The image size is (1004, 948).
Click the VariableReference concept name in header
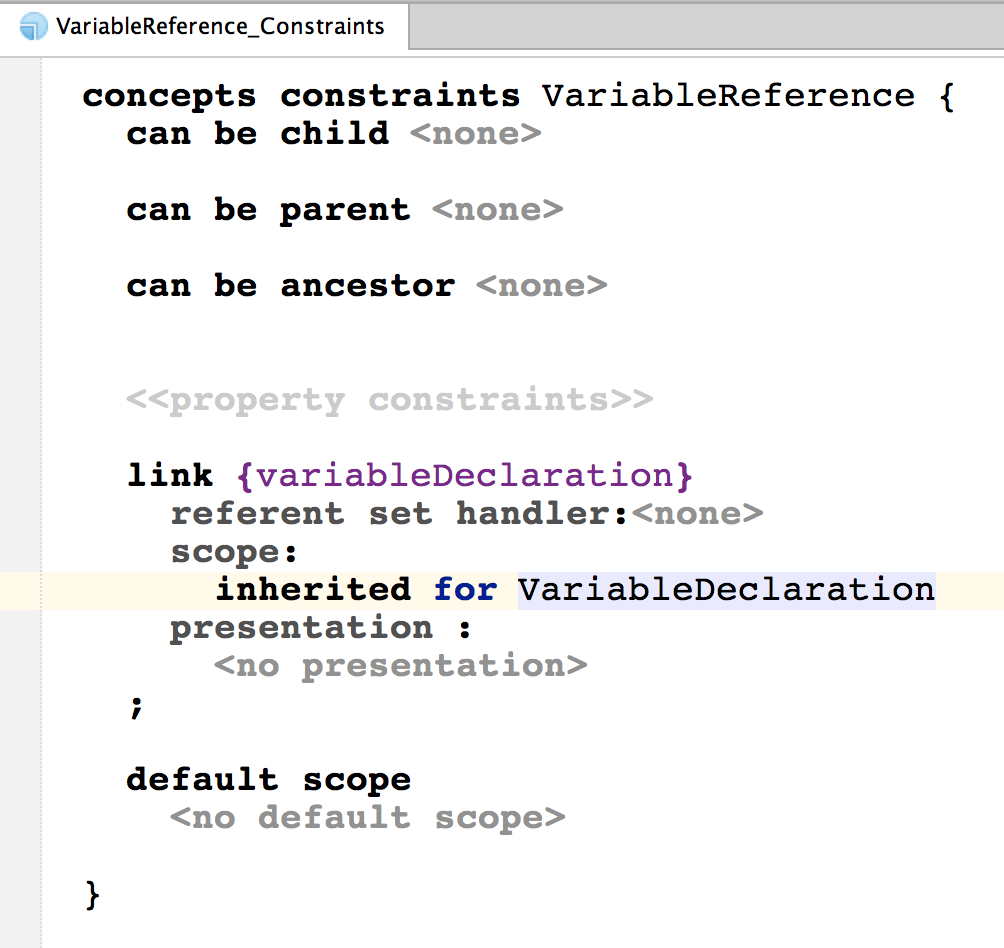pyautogui.click(x=728, y=96)
